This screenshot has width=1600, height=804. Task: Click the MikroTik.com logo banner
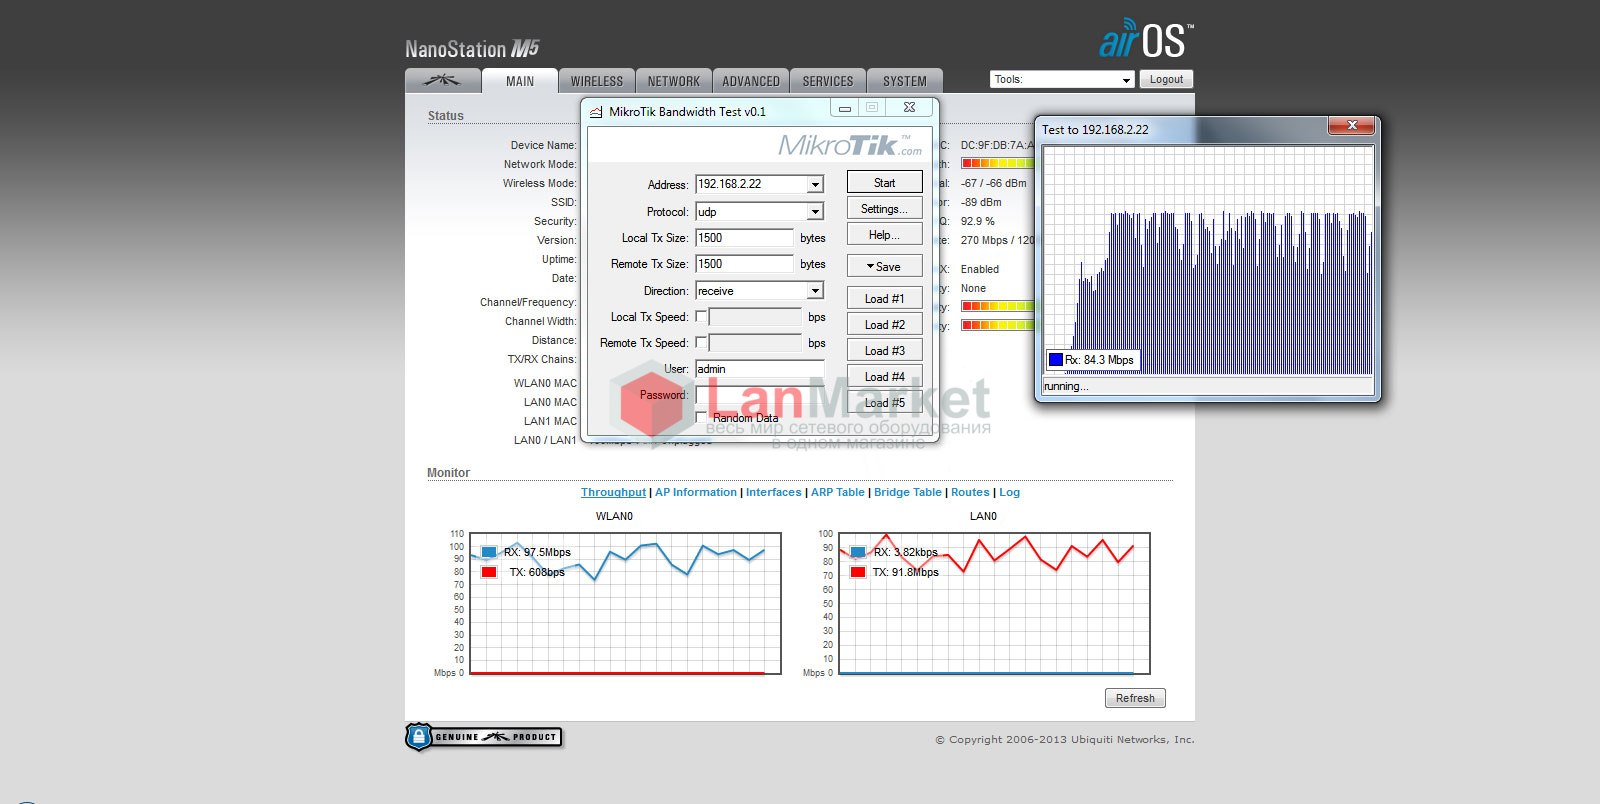click(850, 146)
